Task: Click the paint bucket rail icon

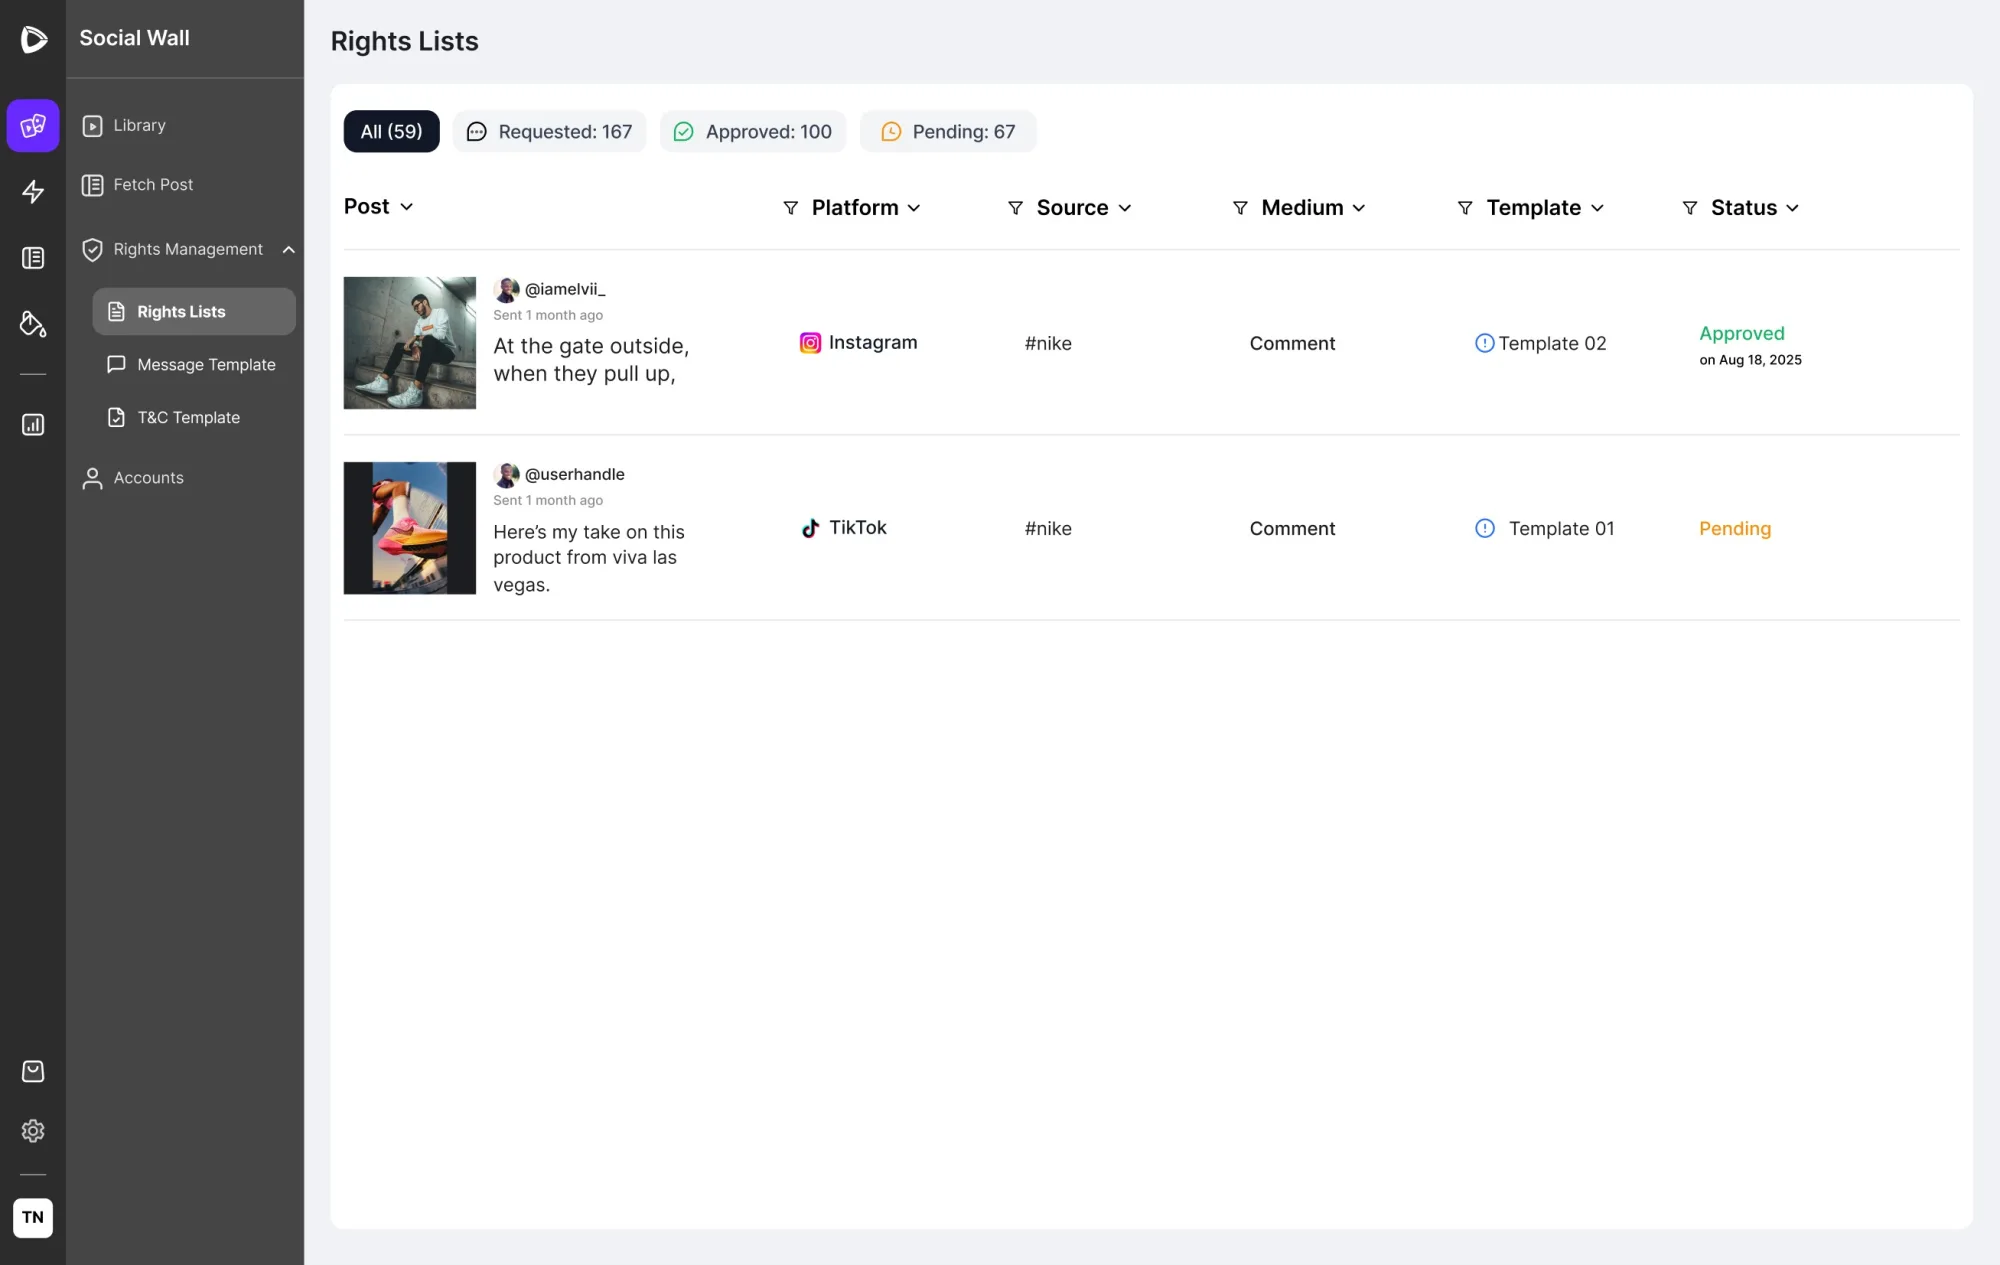Action: [33, 324]
